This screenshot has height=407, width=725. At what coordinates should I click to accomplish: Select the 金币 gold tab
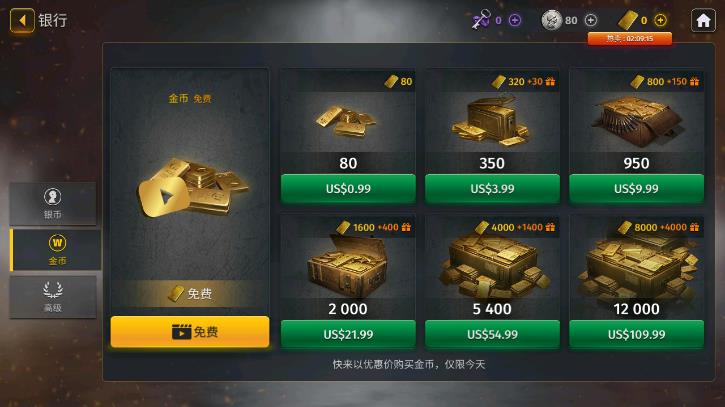pyautogui.click(x=55, y=250)
